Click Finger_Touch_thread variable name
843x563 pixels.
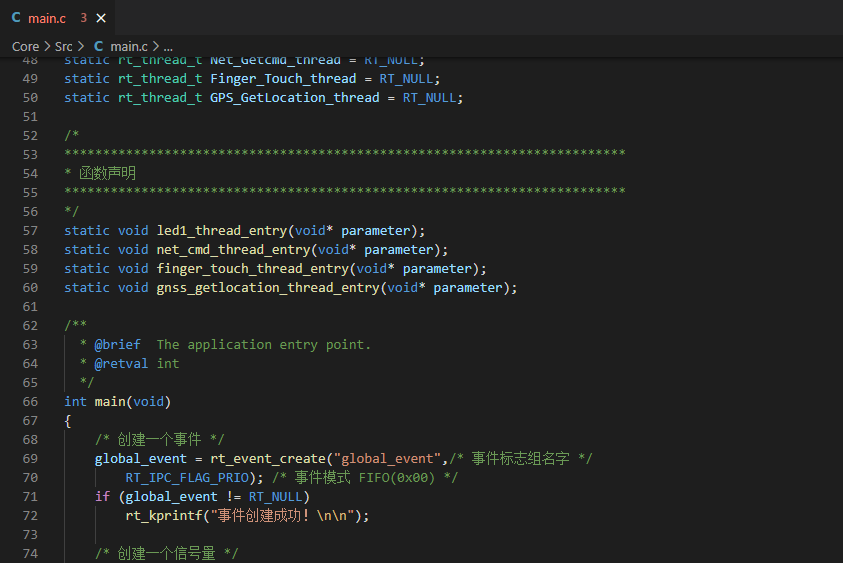[x=283, y=79]
